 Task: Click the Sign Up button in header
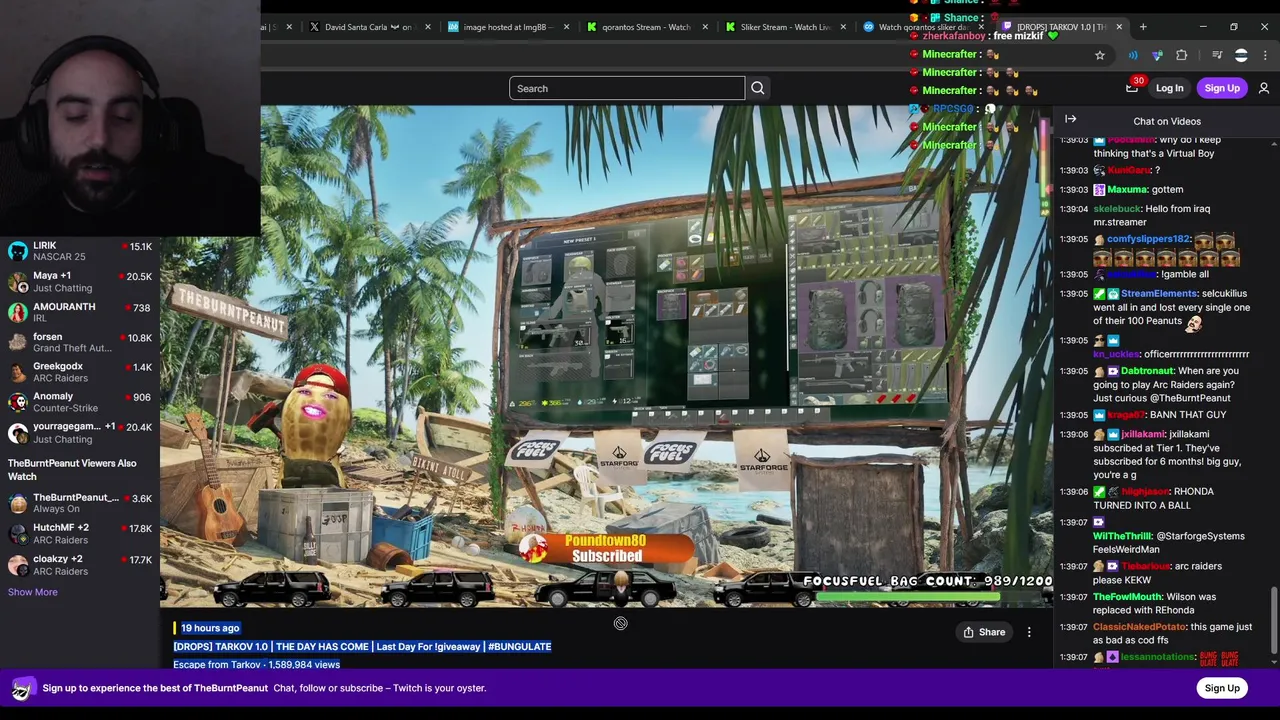tap(1222, 88)
